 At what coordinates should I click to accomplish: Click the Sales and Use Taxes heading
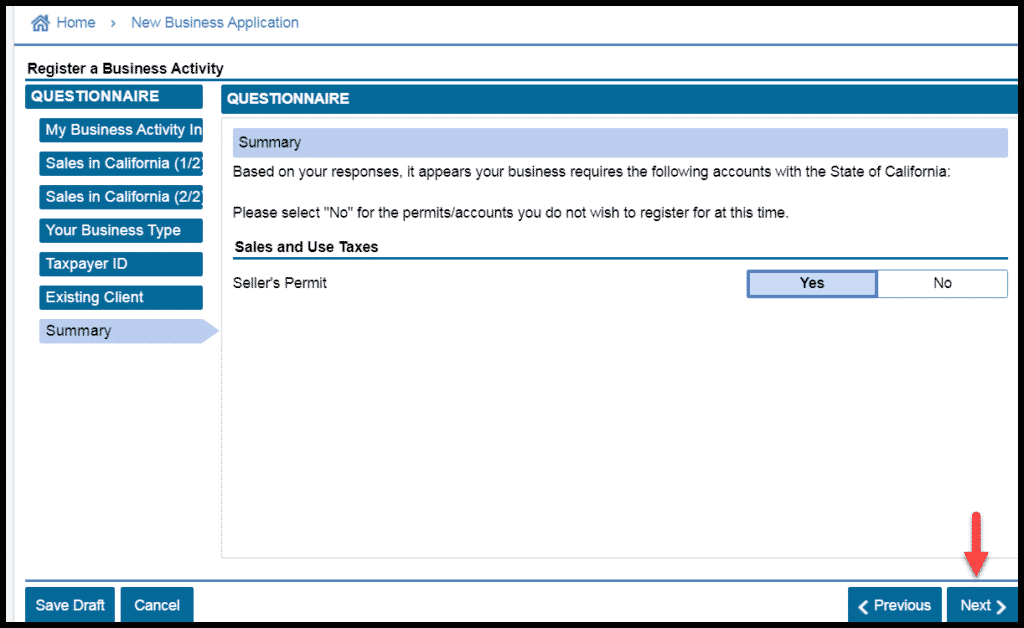pos(306,247)
